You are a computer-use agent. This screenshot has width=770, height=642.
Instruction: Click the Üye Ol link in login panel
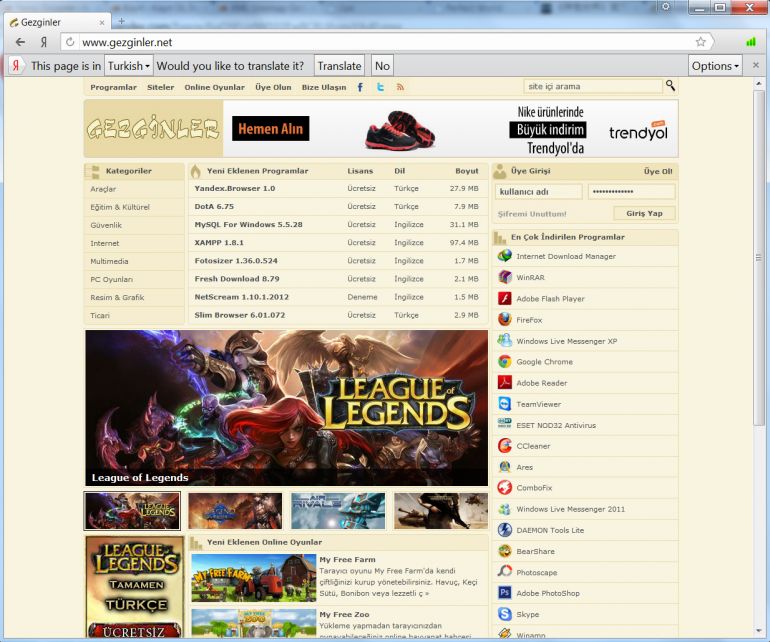click(x=658, y=171)
